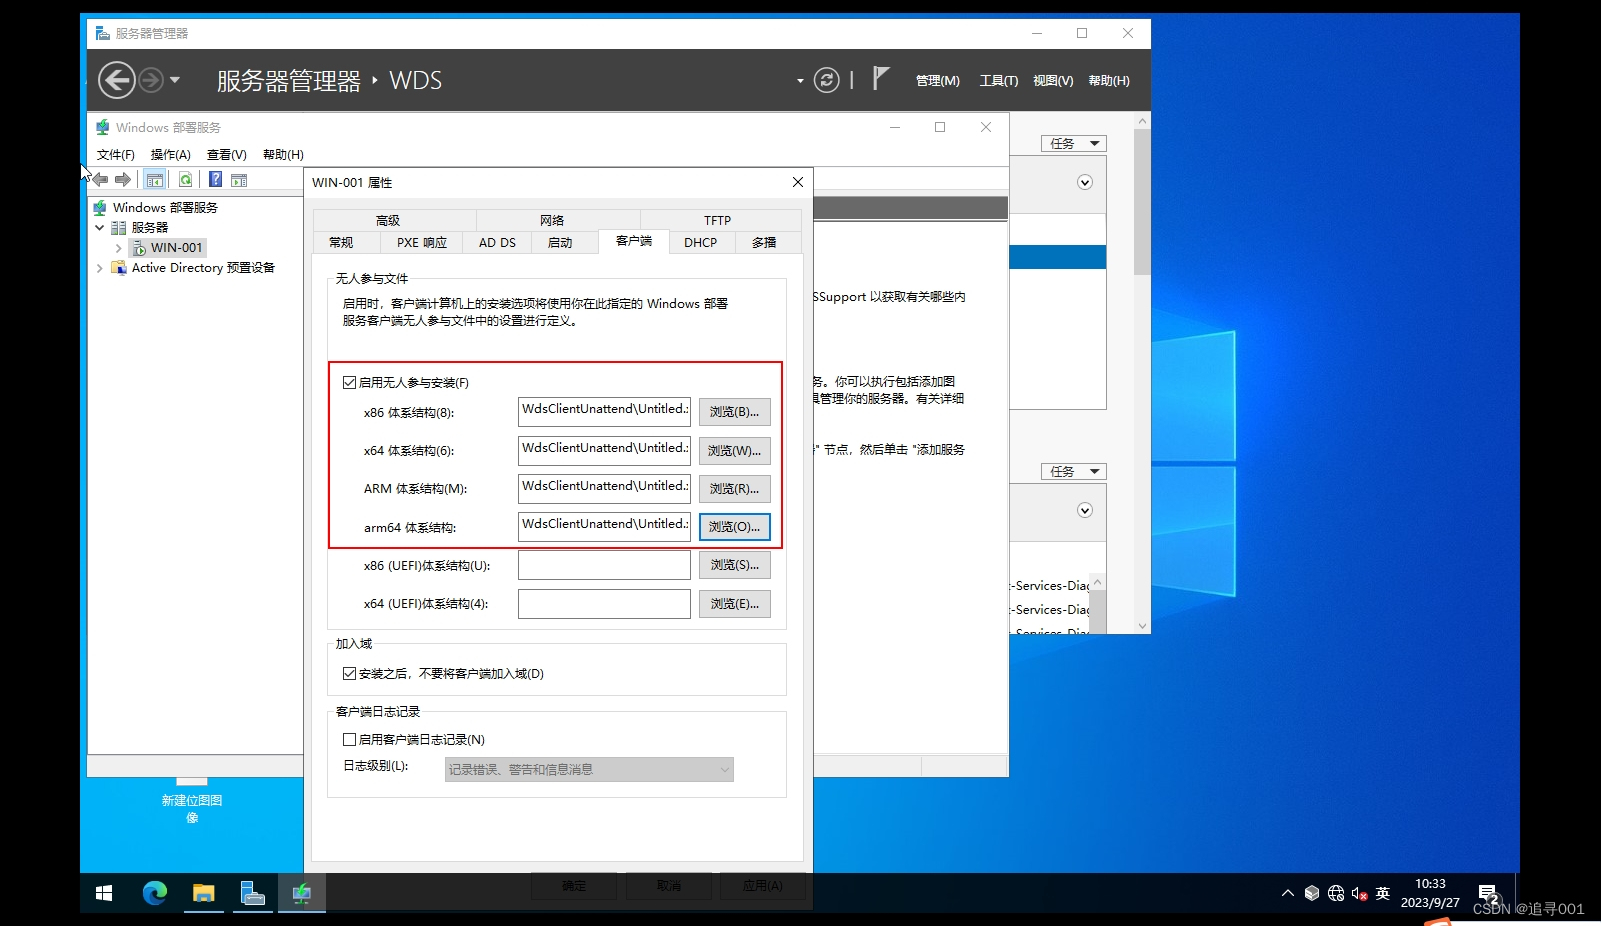Click the box-shaped tray icon

click(1312, 893)
